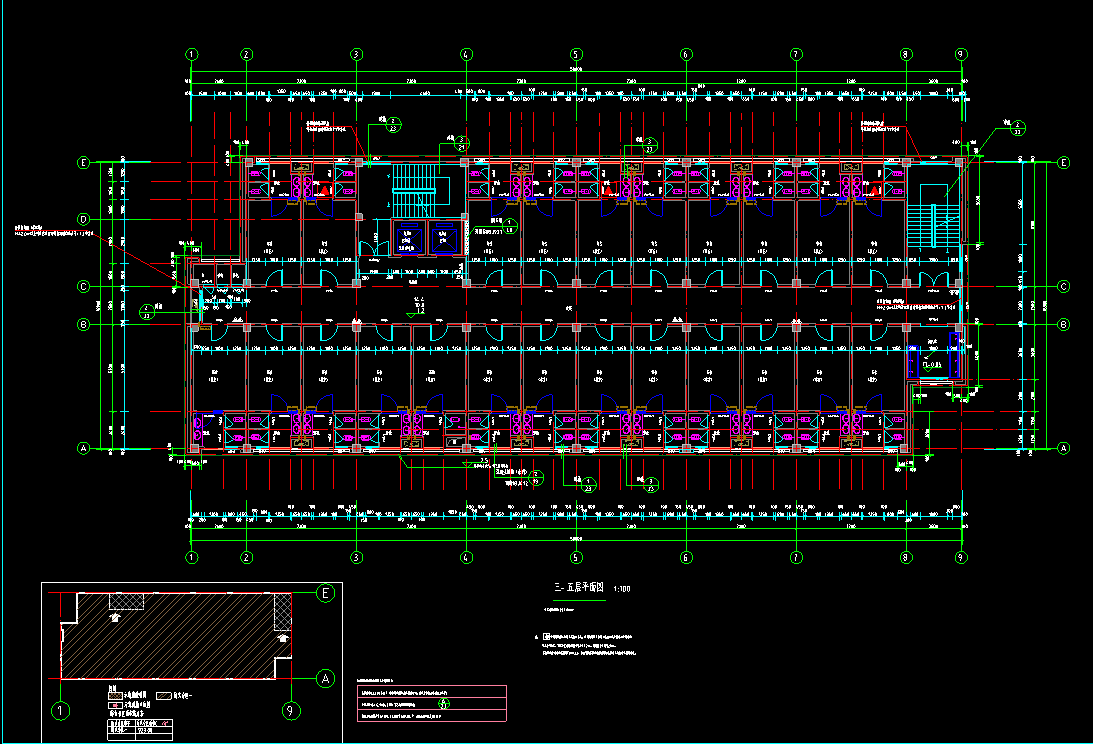Select axis bubble E on left side

(84, 162)
